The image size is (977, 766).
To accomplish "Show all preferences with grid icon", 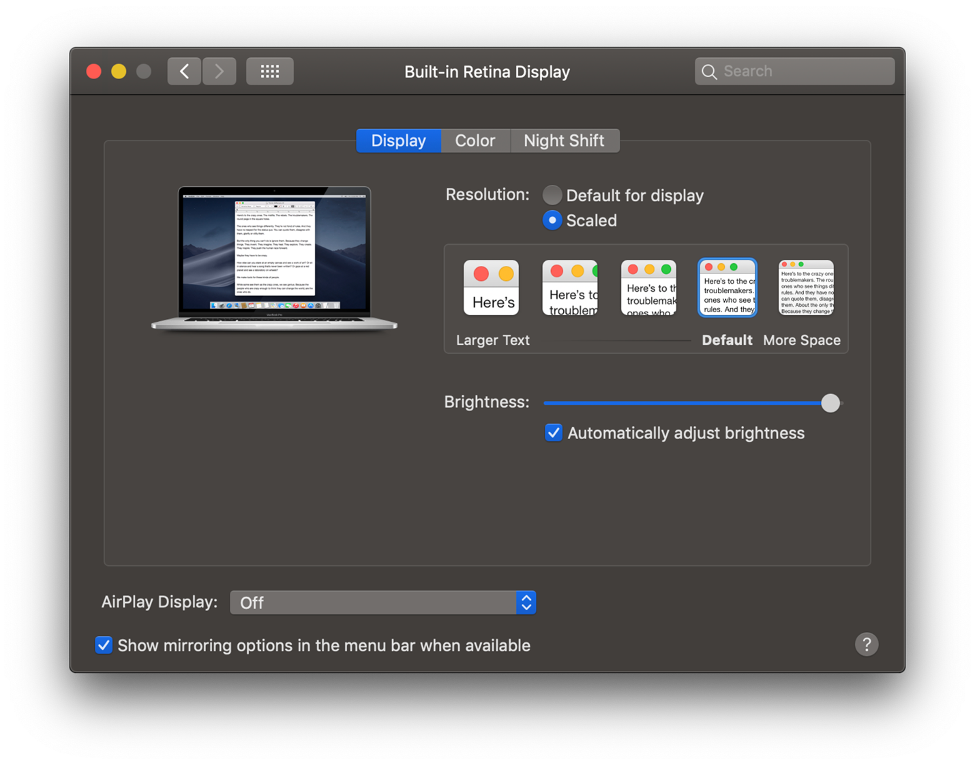I will coord(270,71).
